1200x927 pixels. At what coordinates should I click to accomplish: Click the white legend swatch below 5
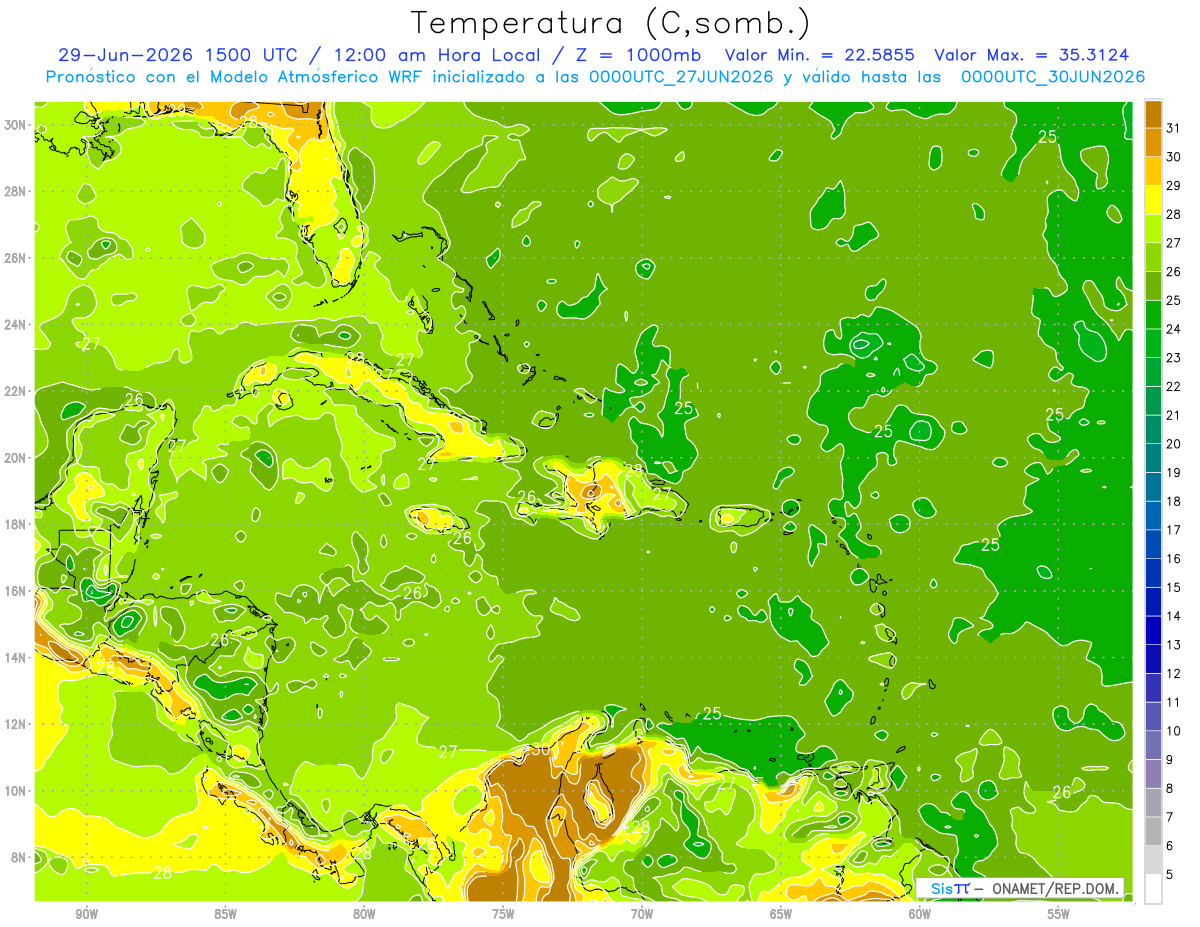[x=1153, y=889]
